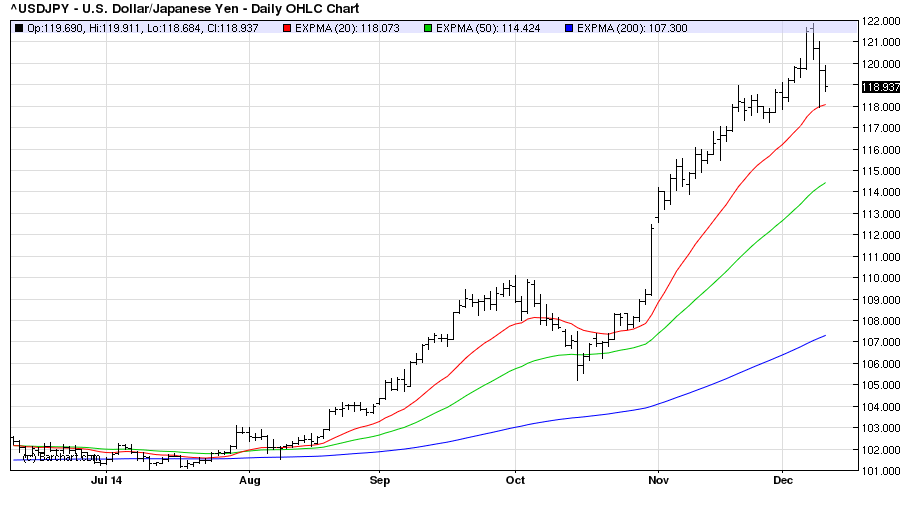The image size is (900, 511).
Task: Click the Nov date axis label
Action: tap(658, 481)
